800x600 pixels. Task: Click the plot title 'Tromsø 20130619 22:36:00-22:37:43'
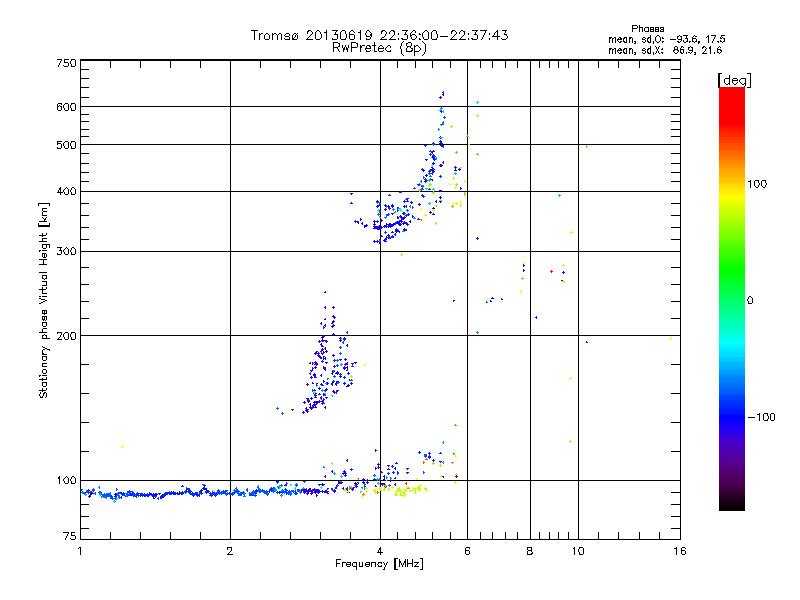point(379,35)
